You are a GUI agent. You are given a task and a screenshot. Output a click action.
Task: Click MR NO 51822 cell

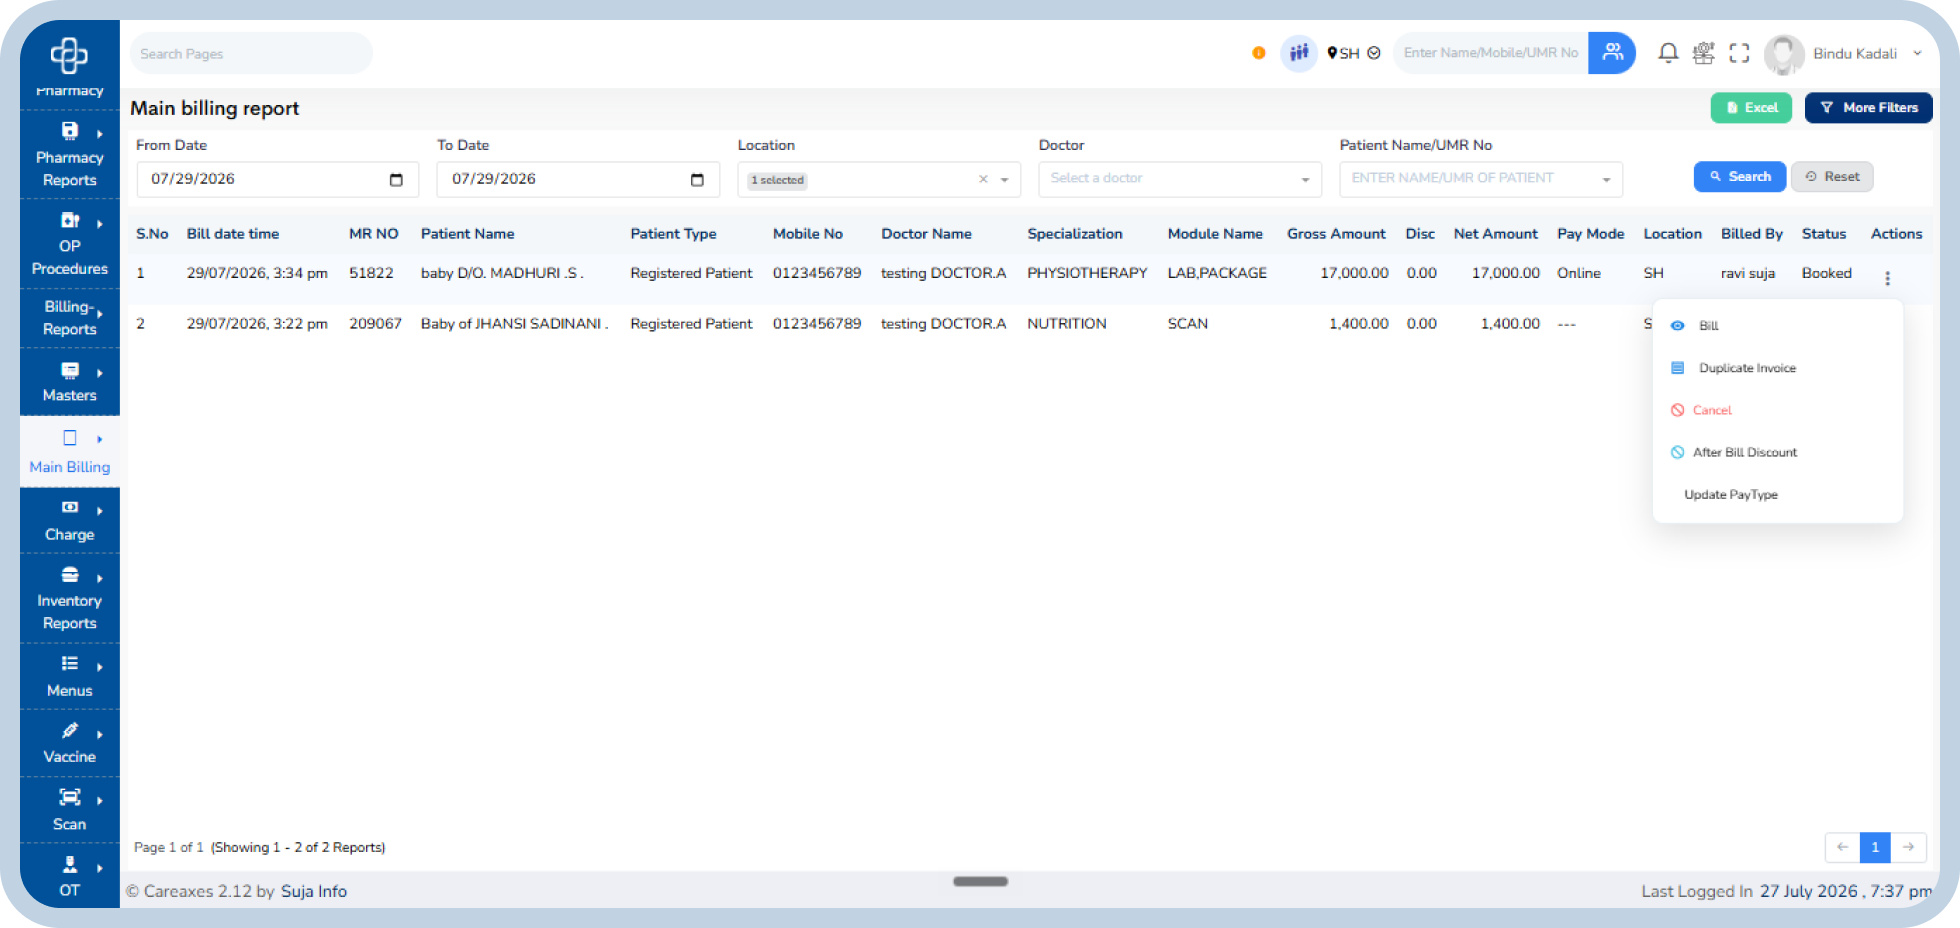pyautogui.click(x=371, y=273)
